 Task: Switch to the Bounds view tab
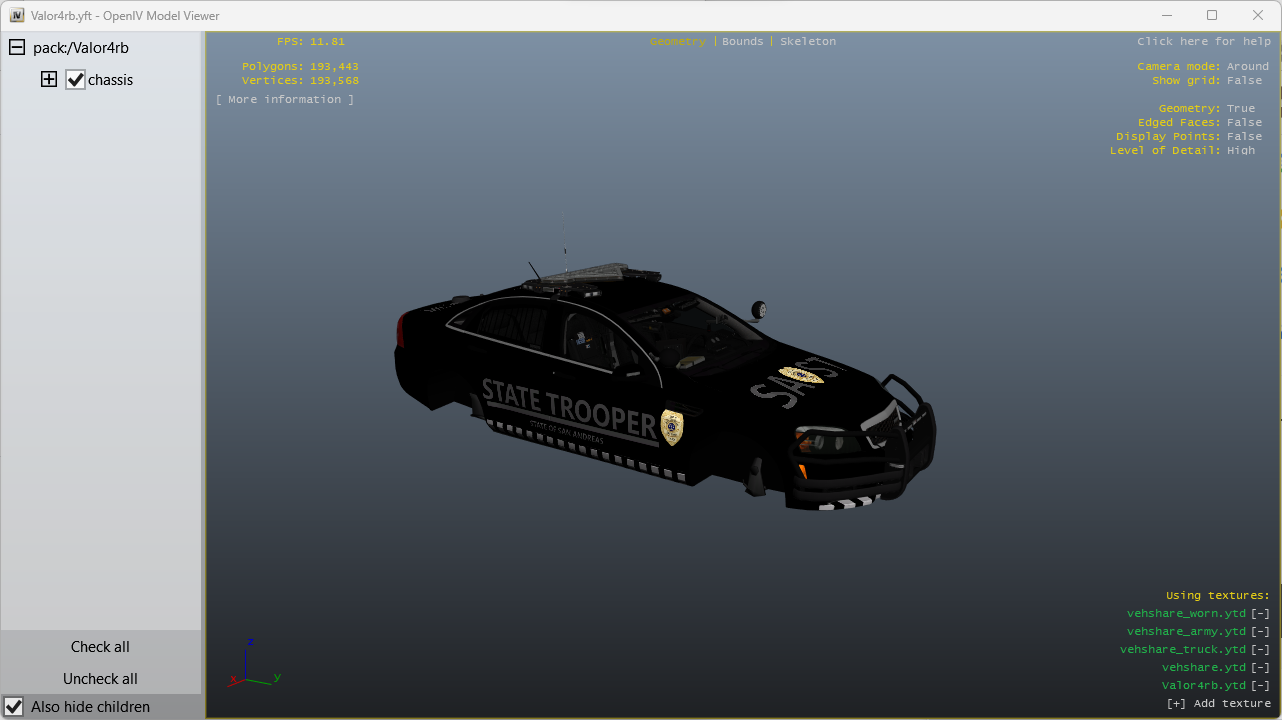[x=742, y=42]
